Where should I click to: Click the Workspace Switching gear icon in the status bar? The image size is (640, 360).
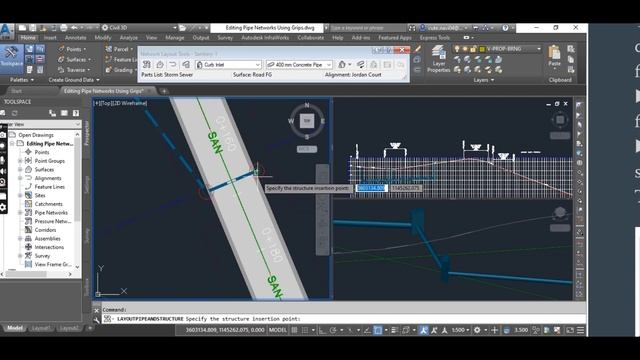coord(477,330)
